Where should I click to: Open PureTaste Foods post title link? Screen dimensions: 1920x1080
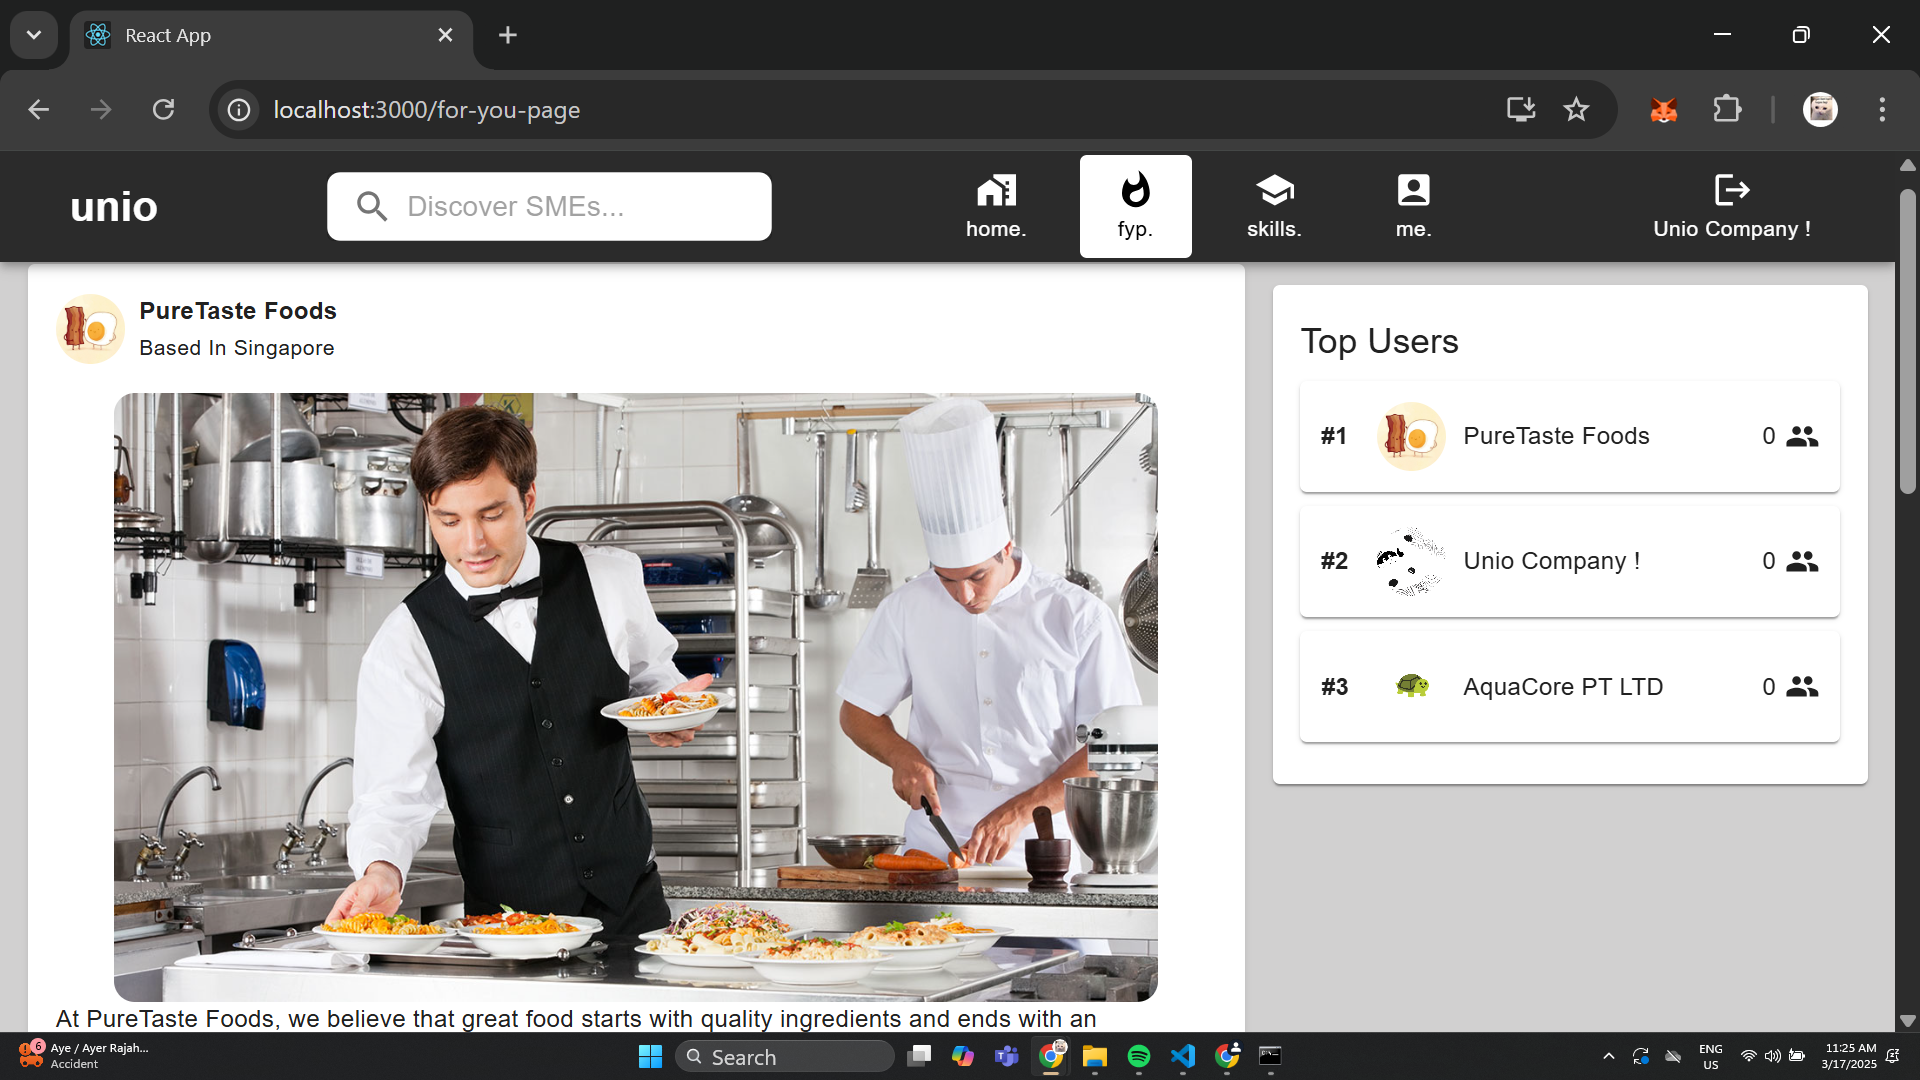[x=238, y=311]
